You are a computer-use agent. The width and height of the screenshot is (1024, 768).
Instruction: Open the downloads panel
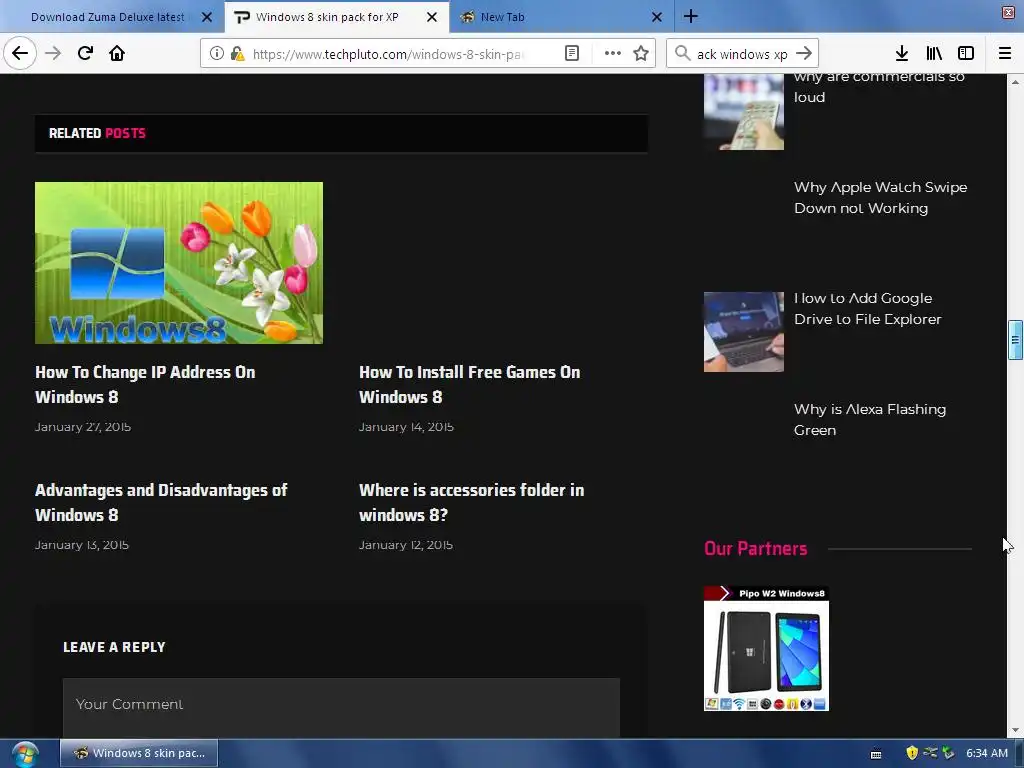[902, 54]
